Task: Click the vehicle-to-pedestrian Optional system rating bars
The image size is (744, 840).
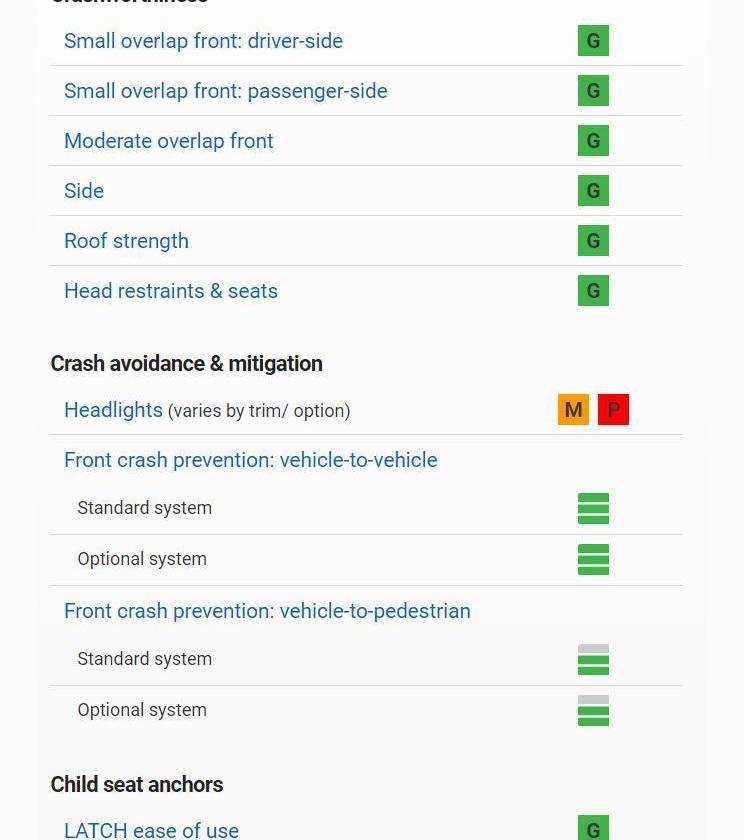Action: (x=593, y=710)
